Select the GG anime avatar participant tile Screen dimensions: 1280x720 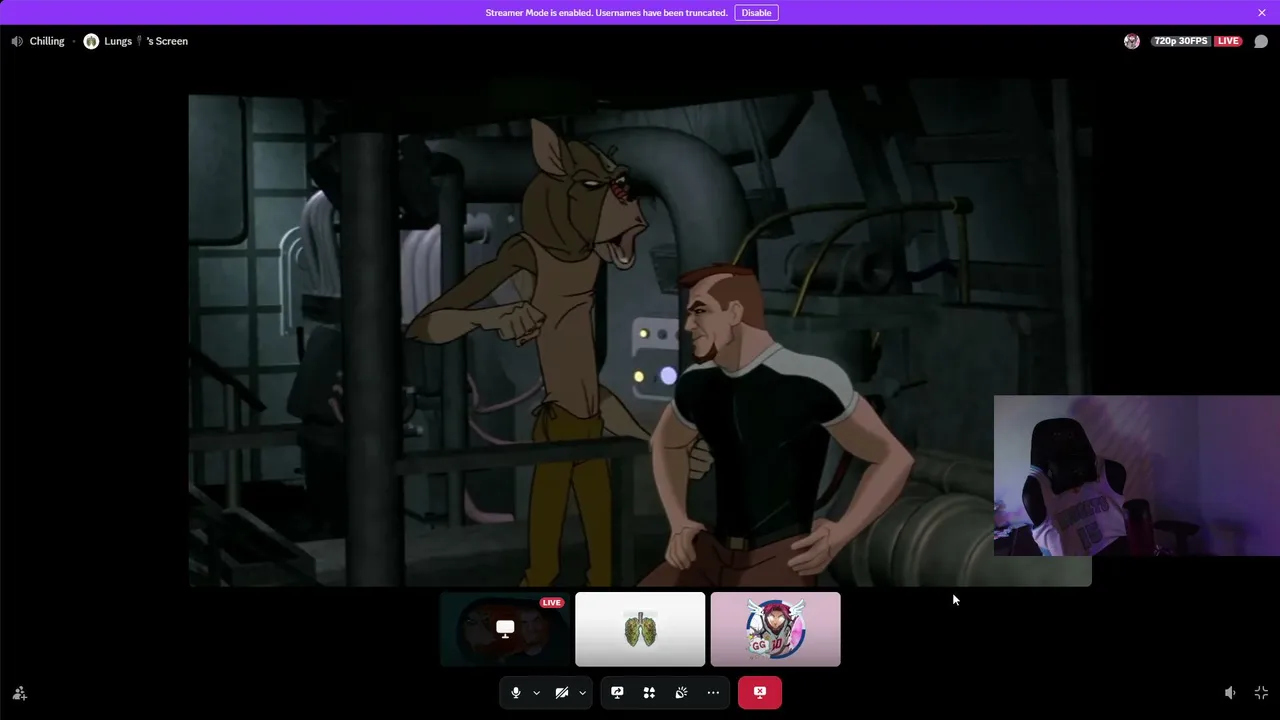coord(775,629)
